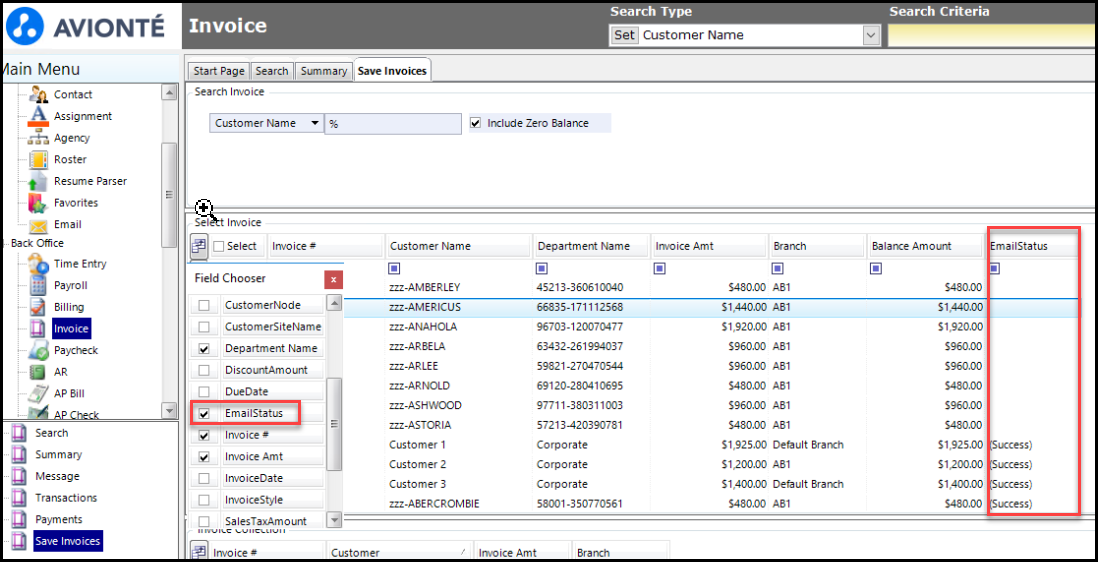Screen dimensions: 1098x562
Task: Select the Customer 2 row
Action: pos(711,464)
